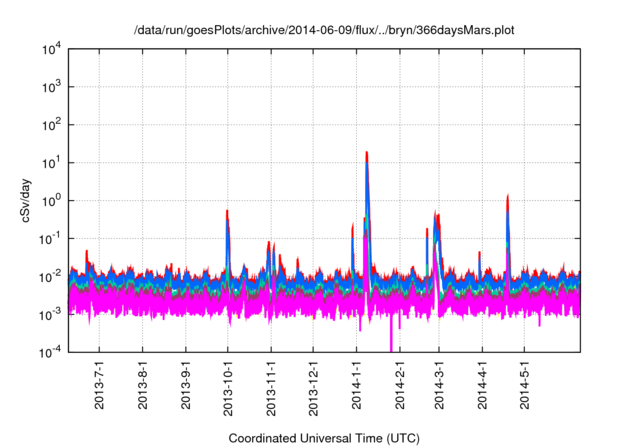640x448 pixels.
Task: Click the Coordinated Universal Time axis label
Action: [325, 438]
